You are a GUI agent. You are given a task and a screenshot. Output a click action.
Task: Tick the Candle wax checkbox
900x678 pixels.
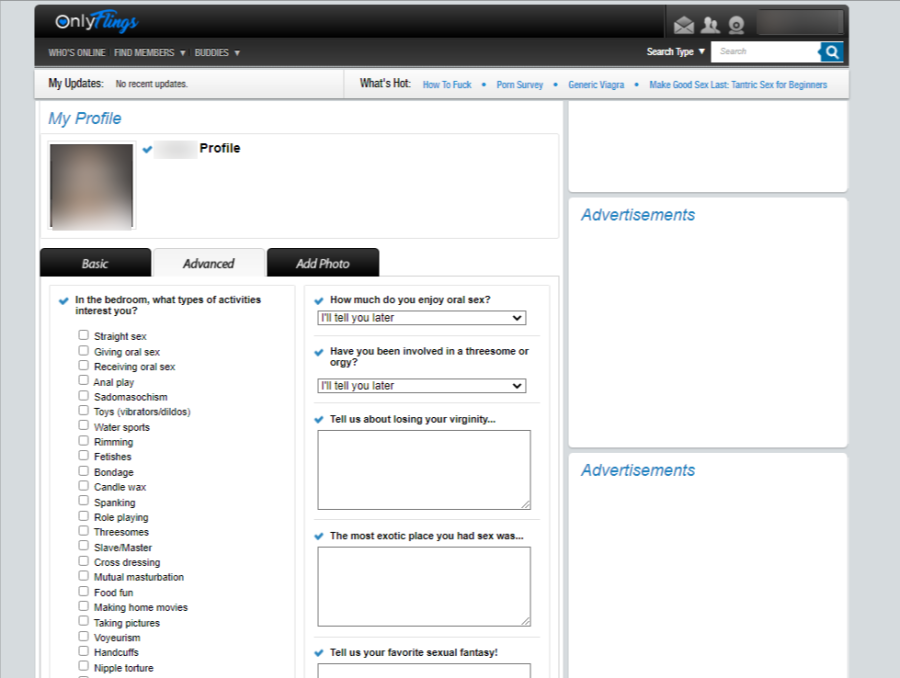pos(84,487)
